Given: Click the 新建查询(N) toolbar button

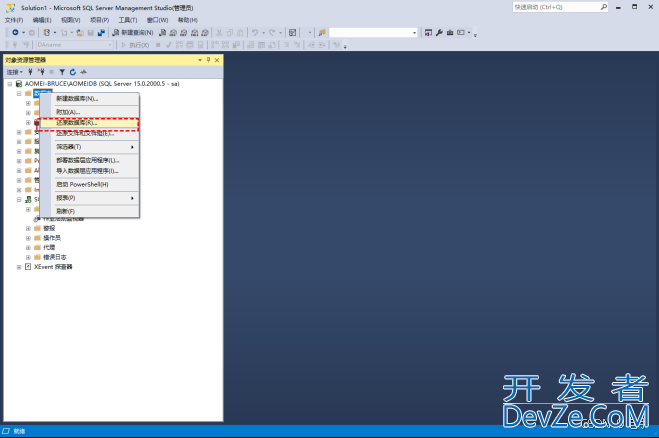Looking at the screenshot, I should click(133, 32).
